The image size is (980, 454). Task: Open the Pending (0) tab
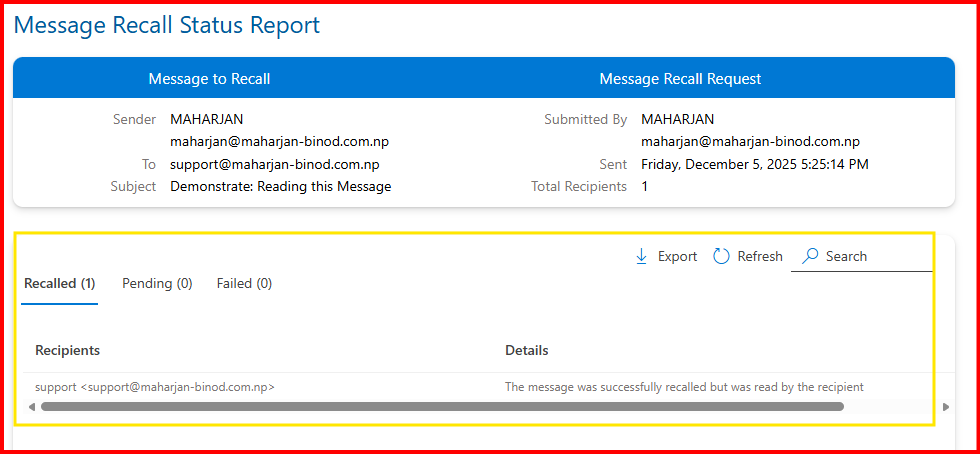coord(157,284)
